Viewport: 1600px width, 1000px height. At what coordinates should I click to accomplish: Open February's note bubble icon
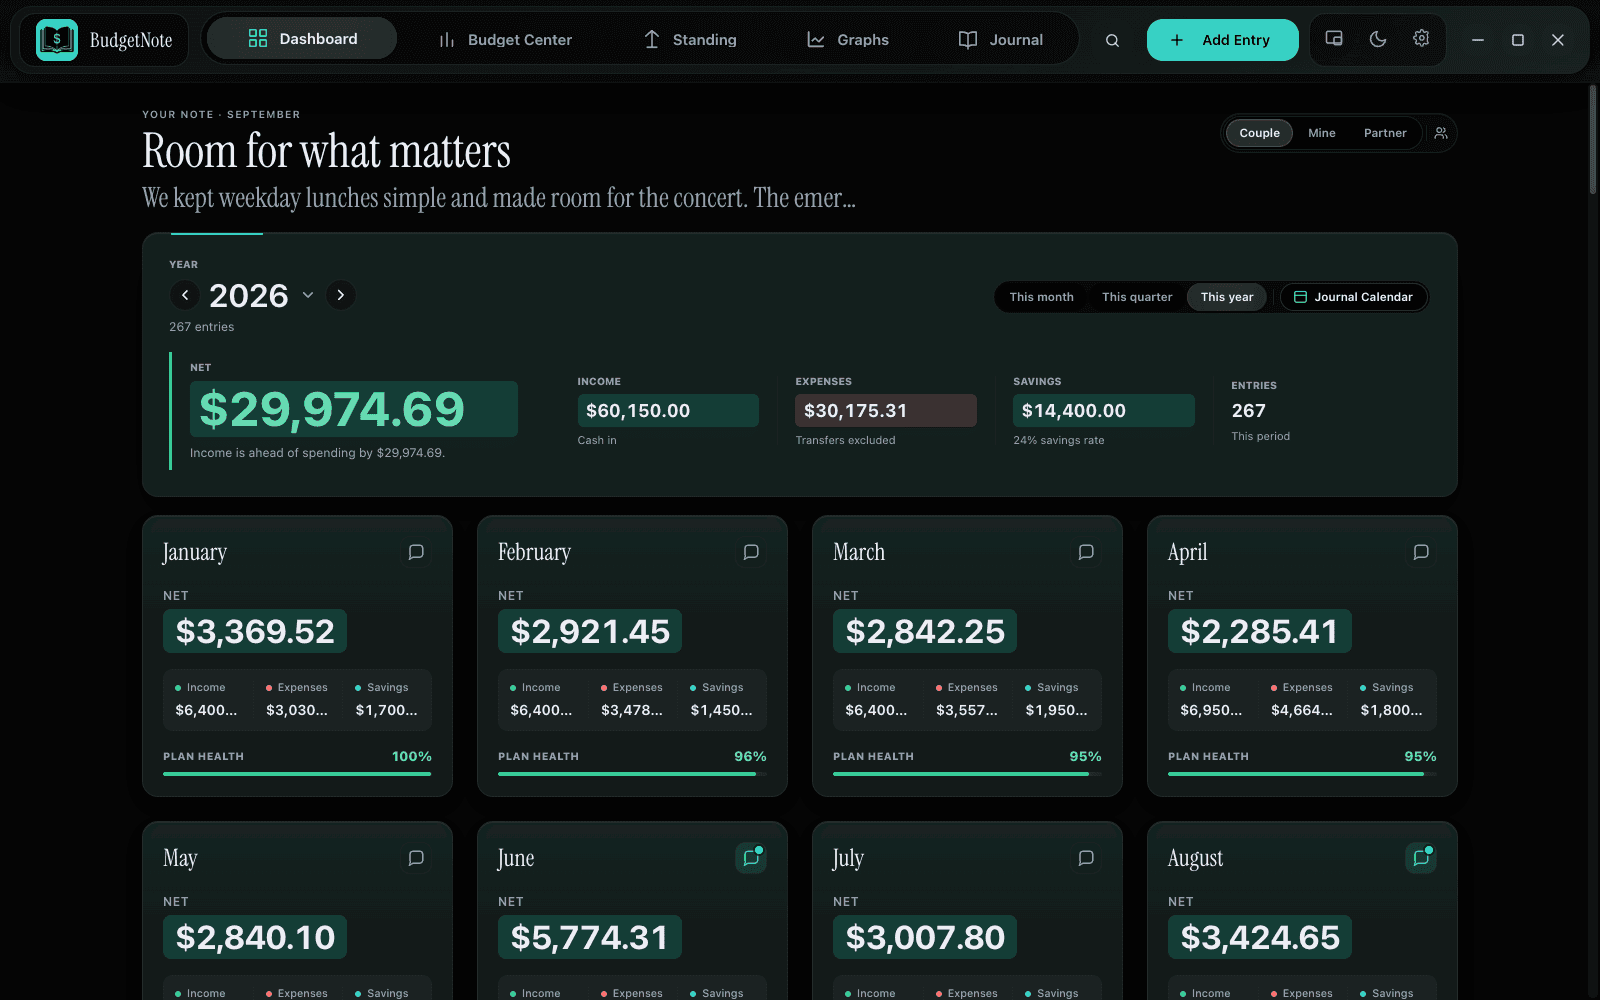click(751, 552)
